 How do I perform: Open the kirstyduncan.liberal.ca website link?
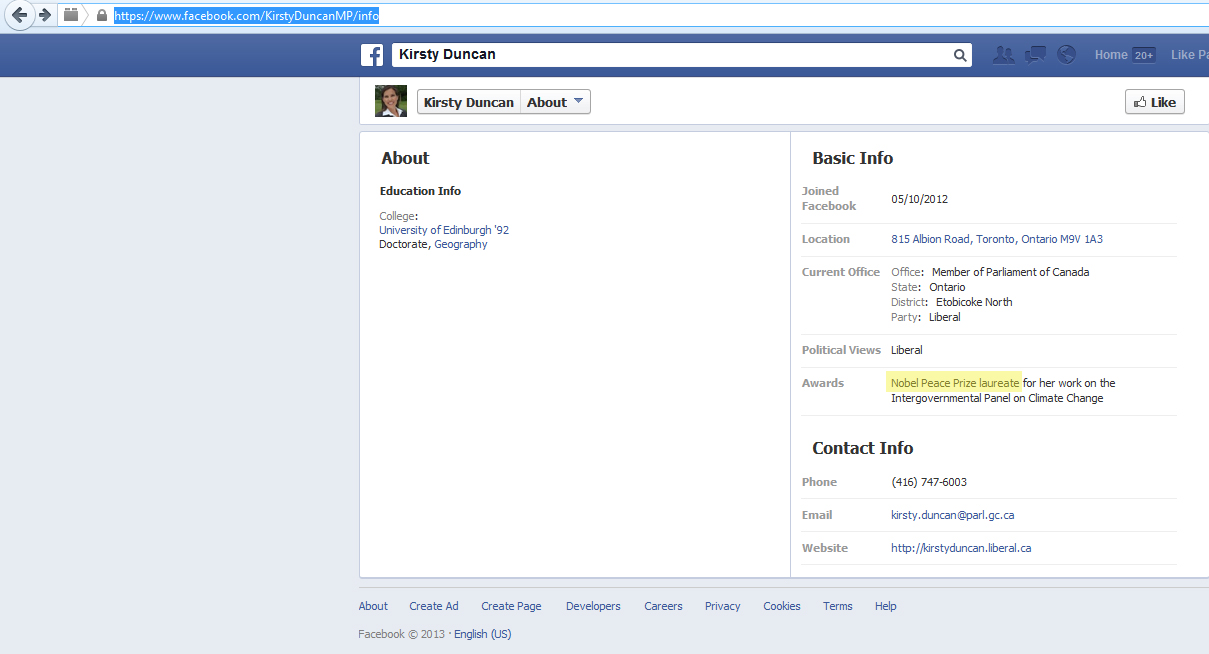pyautogui.click(x=960, y=548)
